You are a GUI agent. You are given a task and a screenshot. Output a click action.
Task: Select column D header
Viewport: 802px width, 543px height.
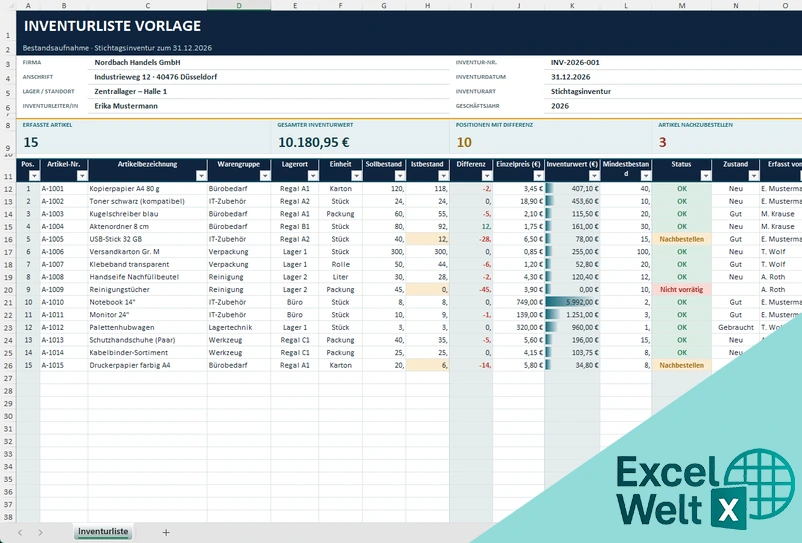(239, 5)
